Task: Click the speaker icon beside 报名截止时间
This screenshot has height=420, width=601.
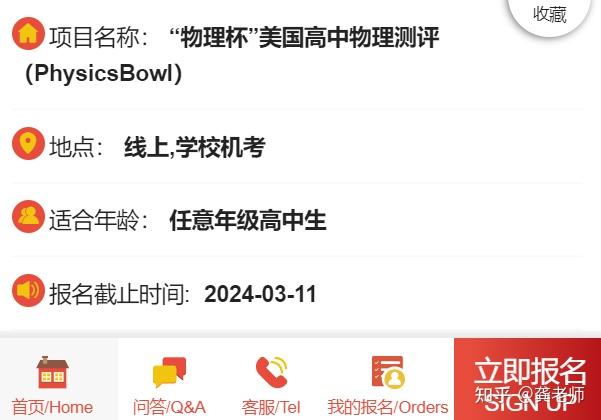Action: [28, 290]
